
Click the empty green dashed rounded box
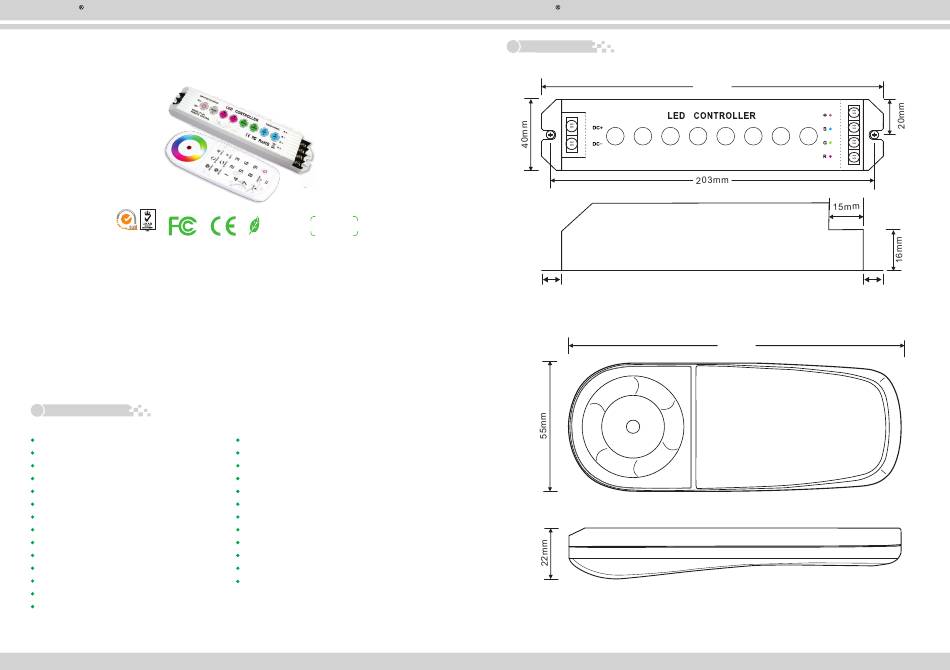[x=334, y=225]
